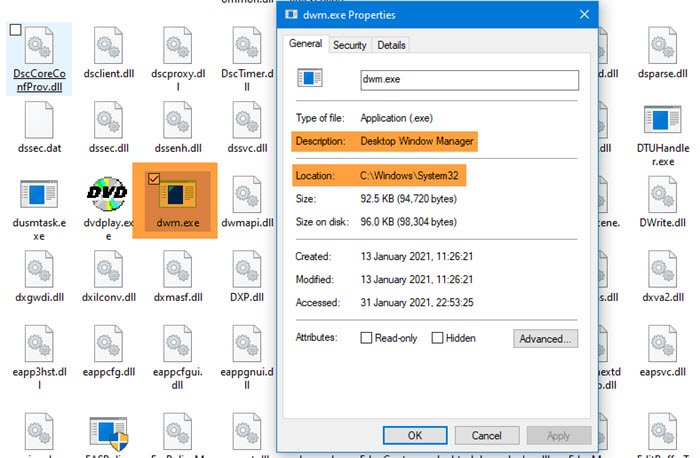Click the Accessed date "31 January 2021, 22:53:25"
Image resolution: width=700 pixels, height=458 pixels.
[417, 302]
